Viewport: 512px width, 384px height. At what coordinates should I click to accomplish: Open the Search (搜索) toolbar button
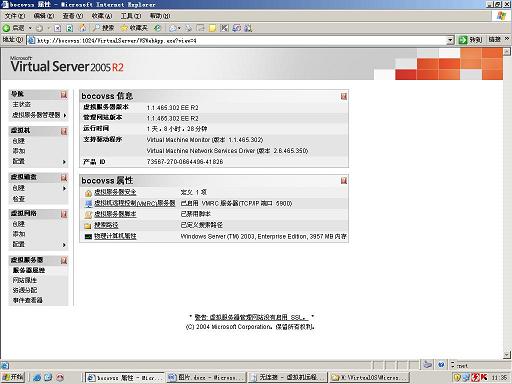[x=103, y=28]
